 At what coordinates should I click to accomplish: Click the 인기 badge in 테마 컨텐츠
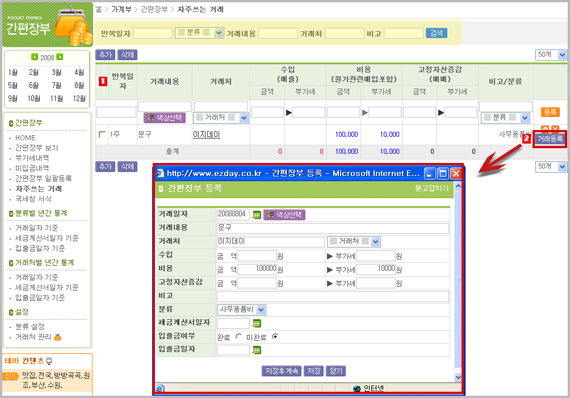coord(11,376)
